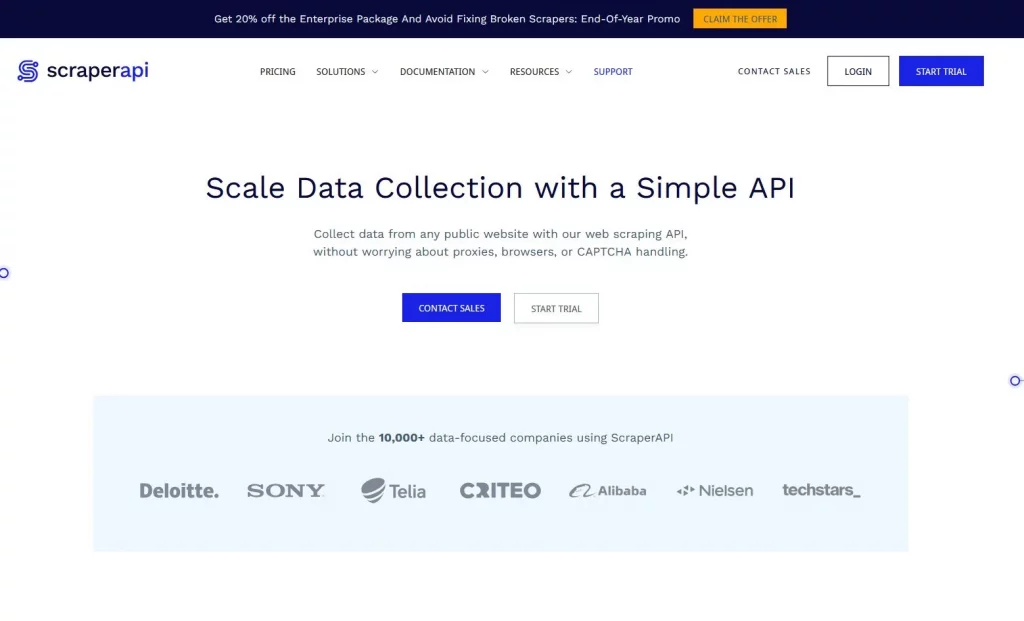Click the CRITEO logo
Screen dimensions: 1024x621
point(500,490)
